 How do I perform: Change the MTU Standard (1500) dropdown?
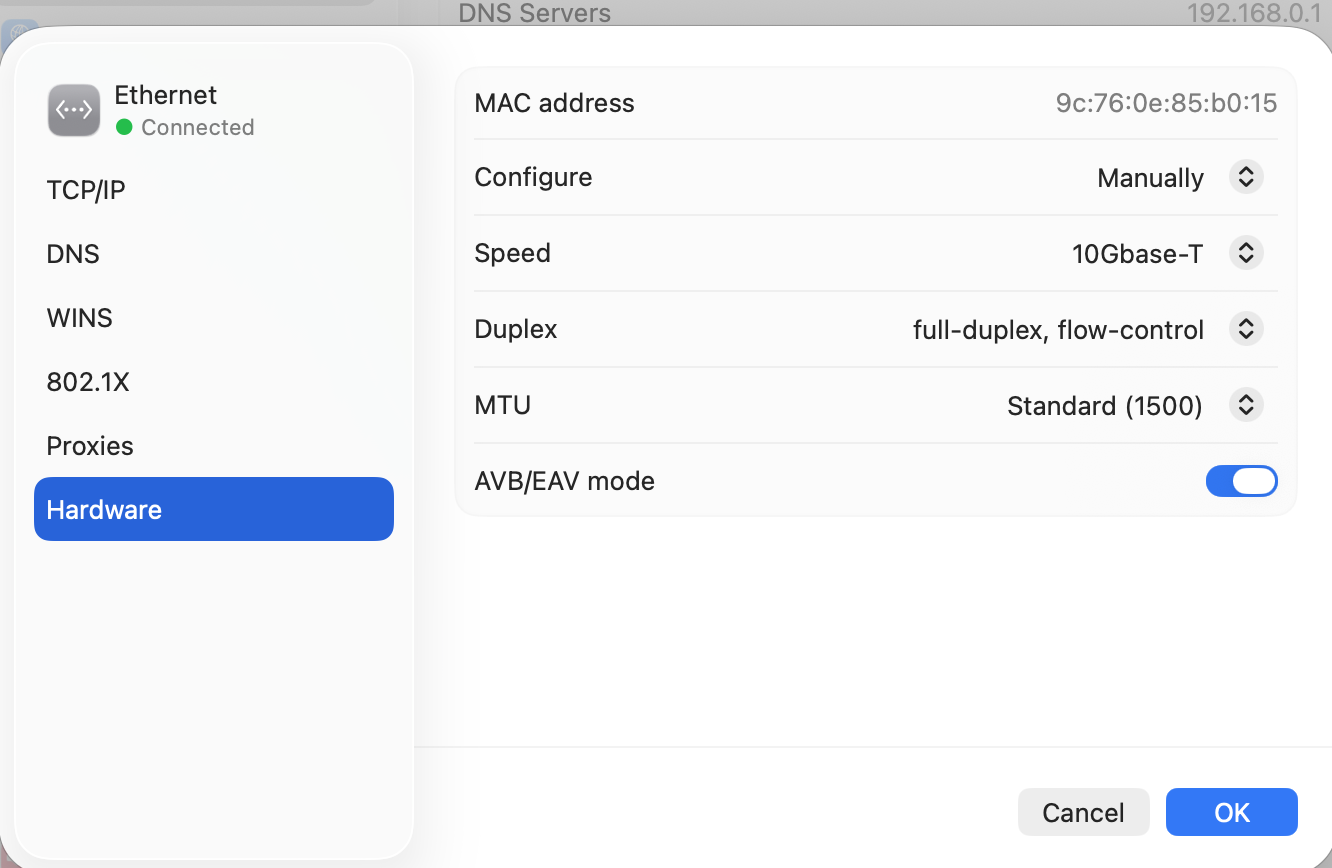(1245, 405)
